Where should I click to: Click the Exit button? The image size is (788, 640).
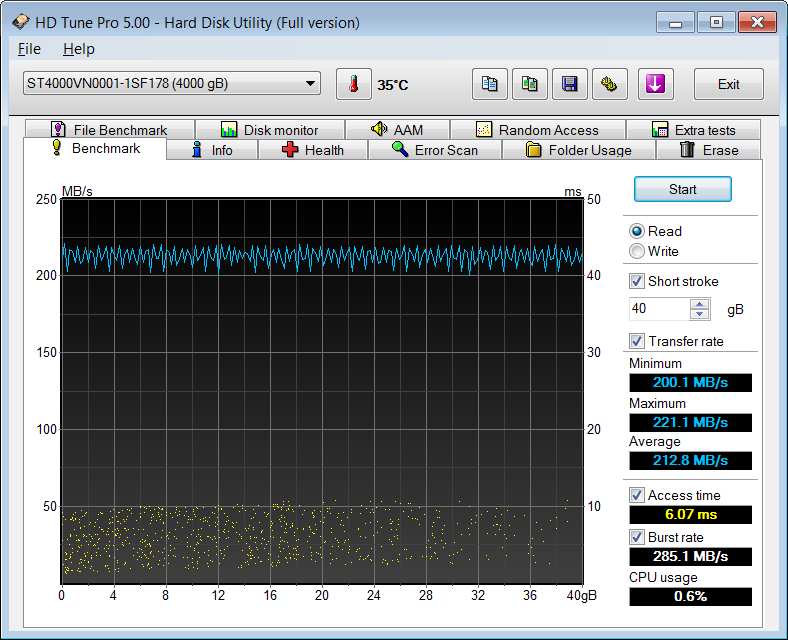(728, 85)
